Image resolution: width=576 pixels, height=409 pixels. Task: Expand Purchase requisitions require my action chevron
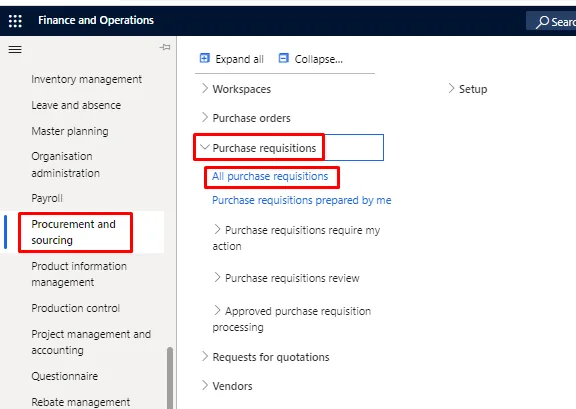(x=217, y=229)
